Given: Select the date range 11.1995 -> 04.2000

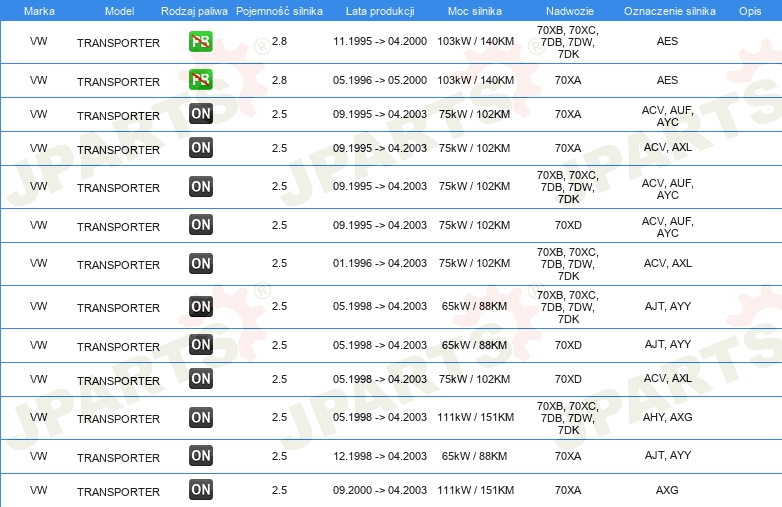Looking at the screenshot, I should (x=380, y=41).
